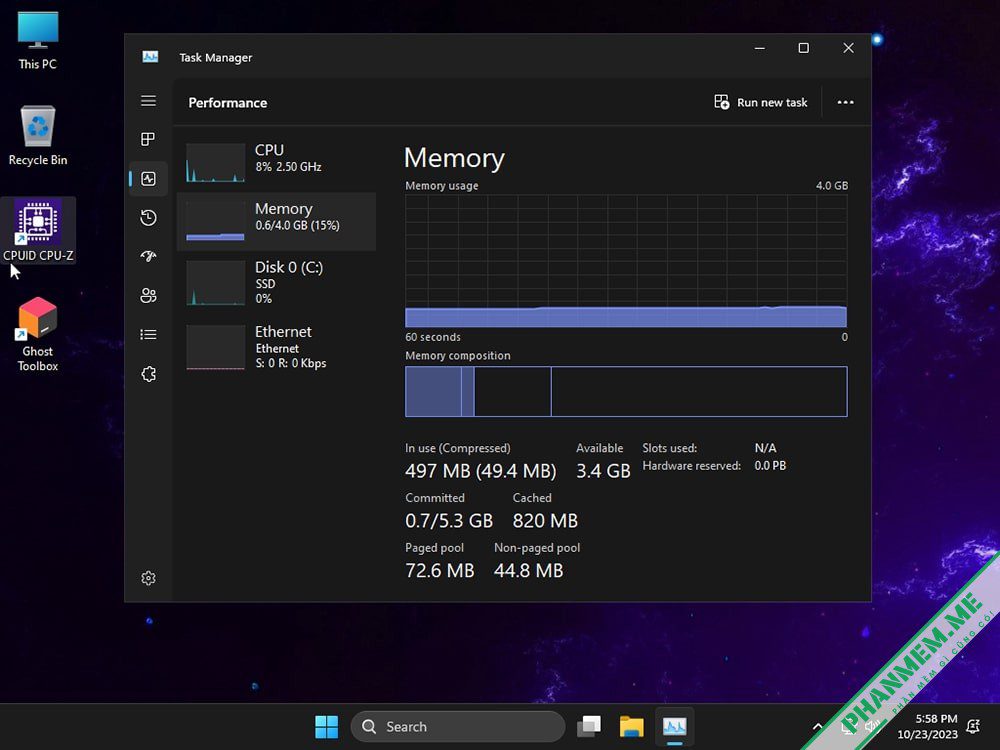Click the "820 MB" cached value

(x=545, y=521)
